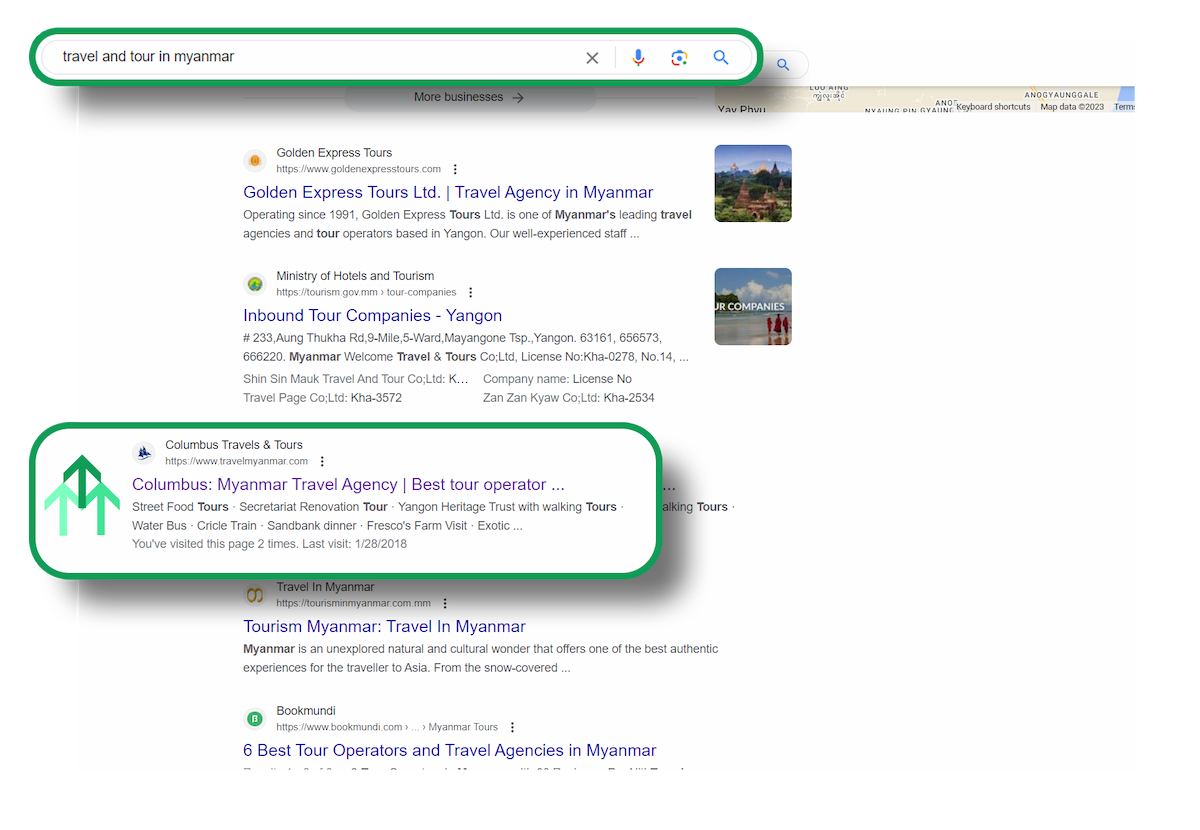Image resolution: width=1200 pixels, height=830 pixels.
Task: Click the Golden Express Tours site name
Action: click(334, 153)
